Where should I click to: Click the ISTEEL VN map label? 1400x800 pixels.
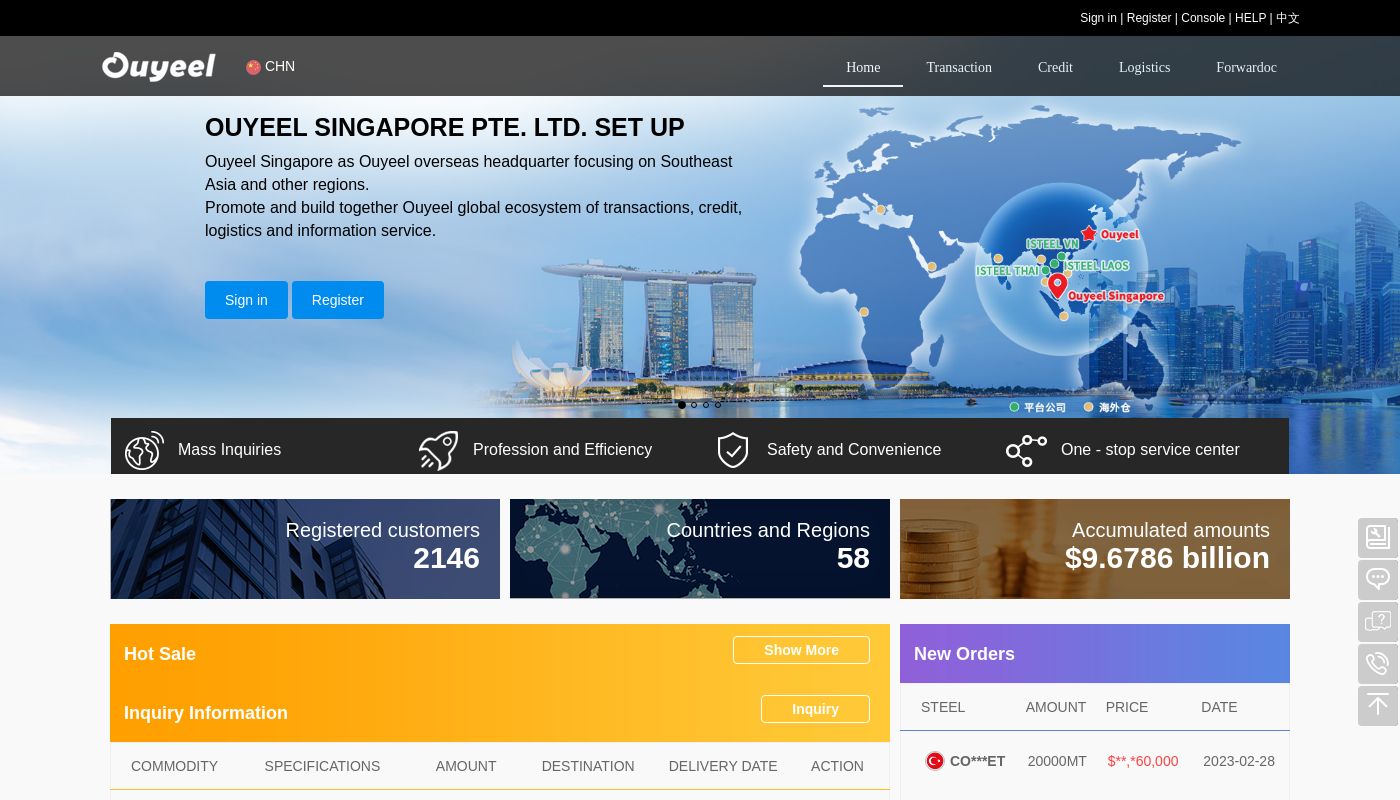click(x=1052, y=244)
